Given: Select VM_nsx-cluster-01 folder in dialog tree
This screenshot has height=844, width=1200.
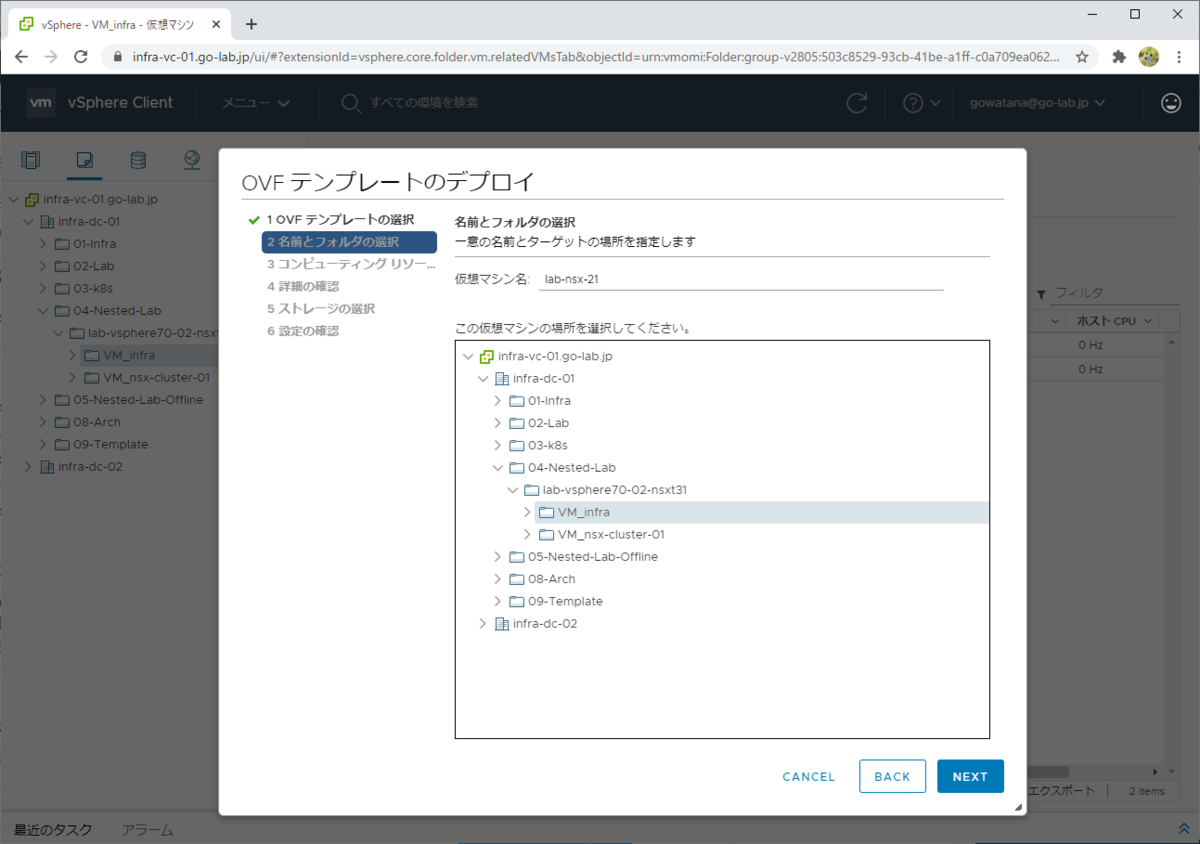Looking at the screenshot, I should [602, 535].
